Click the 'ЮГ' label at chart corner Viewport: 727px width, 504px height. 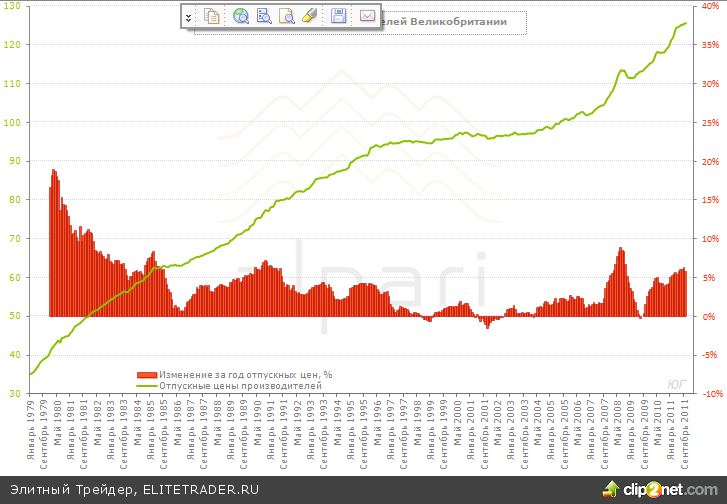click(x=676, y=383)
